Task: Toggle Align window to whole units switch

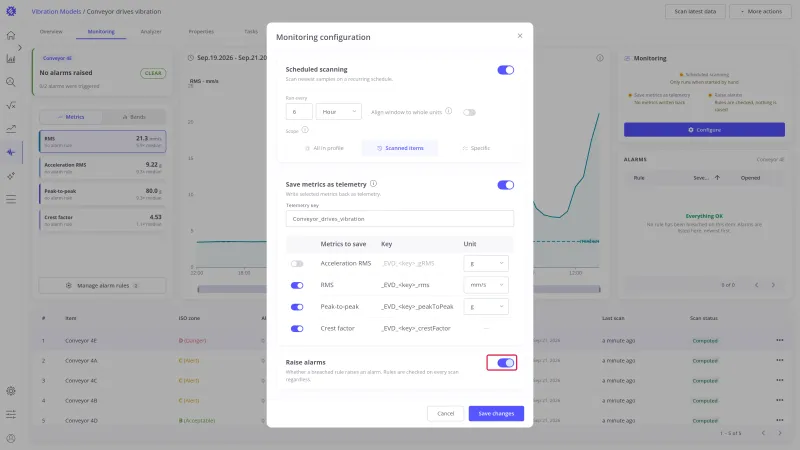Action: point(469,112)
